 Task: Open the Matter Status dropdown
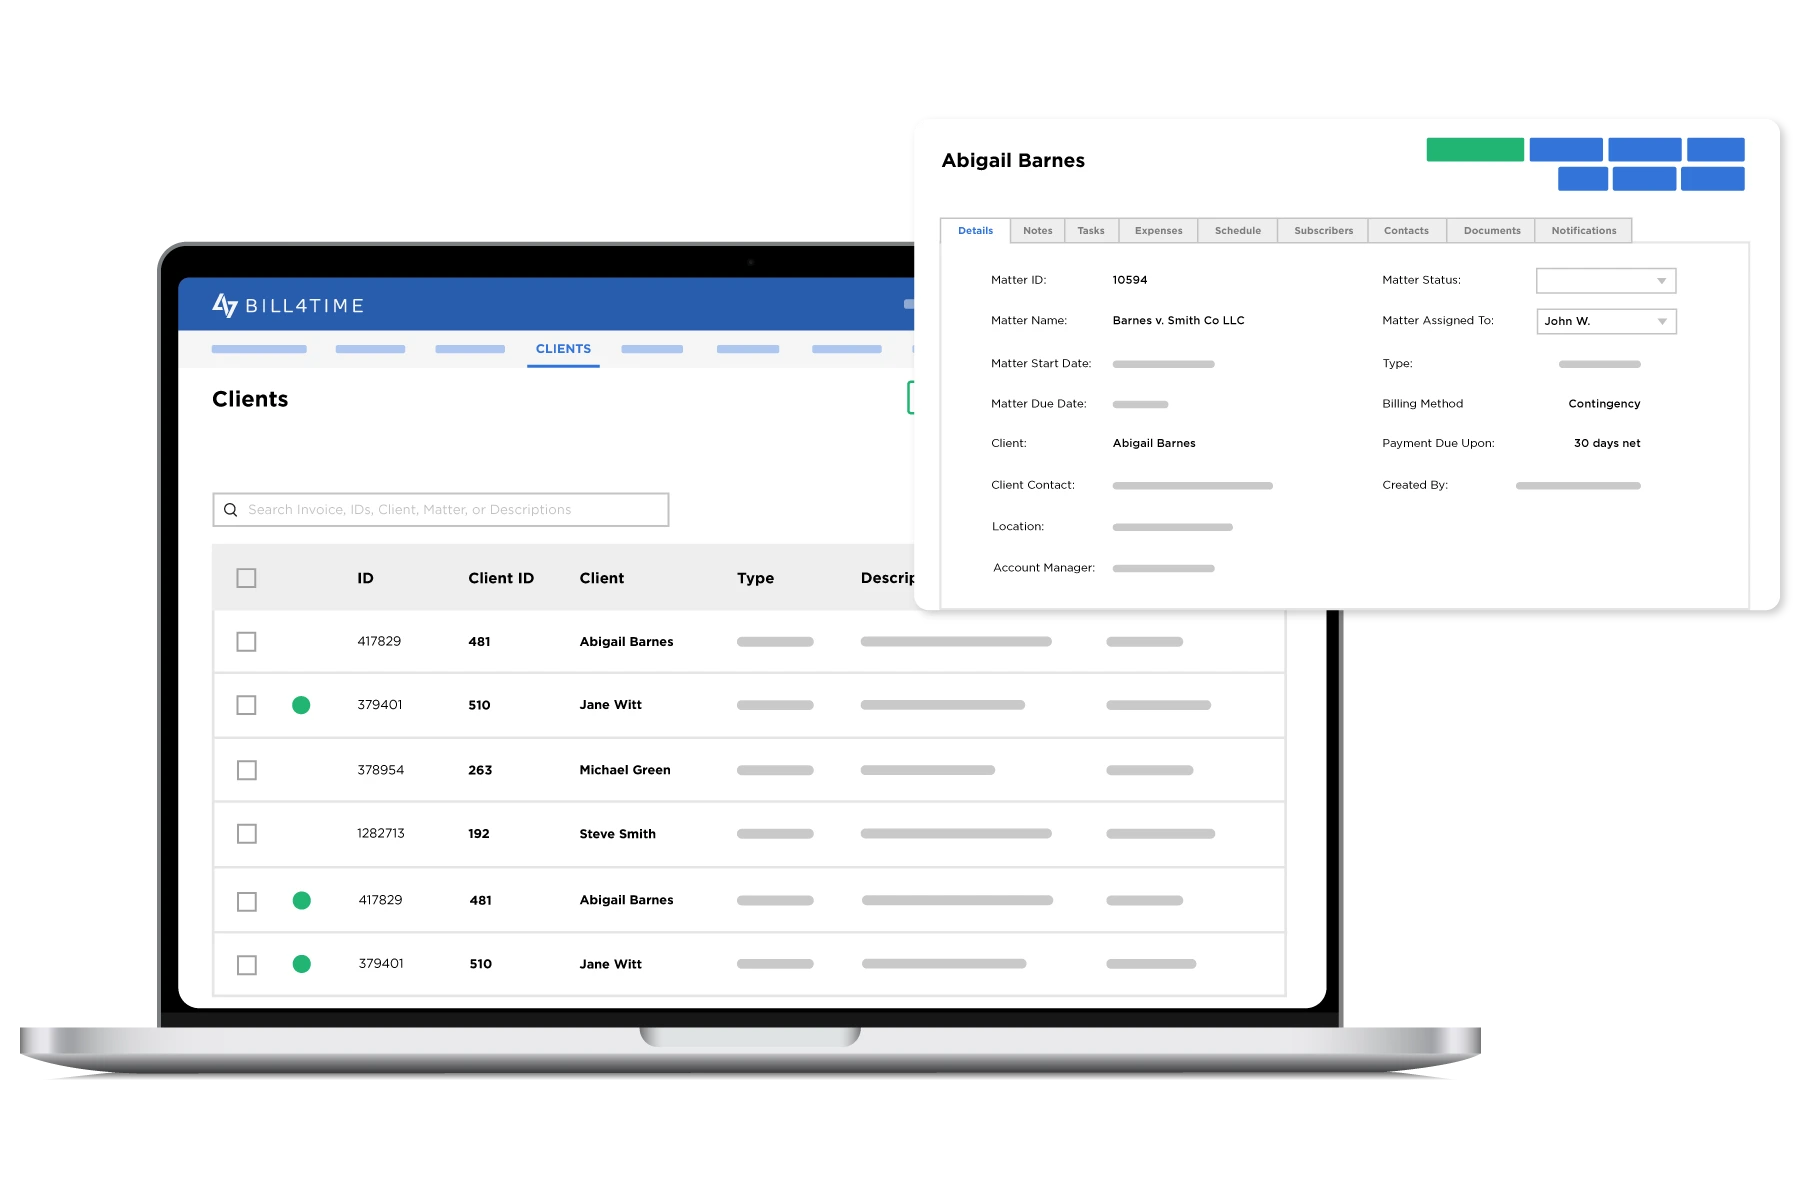tap(1605, 281)
